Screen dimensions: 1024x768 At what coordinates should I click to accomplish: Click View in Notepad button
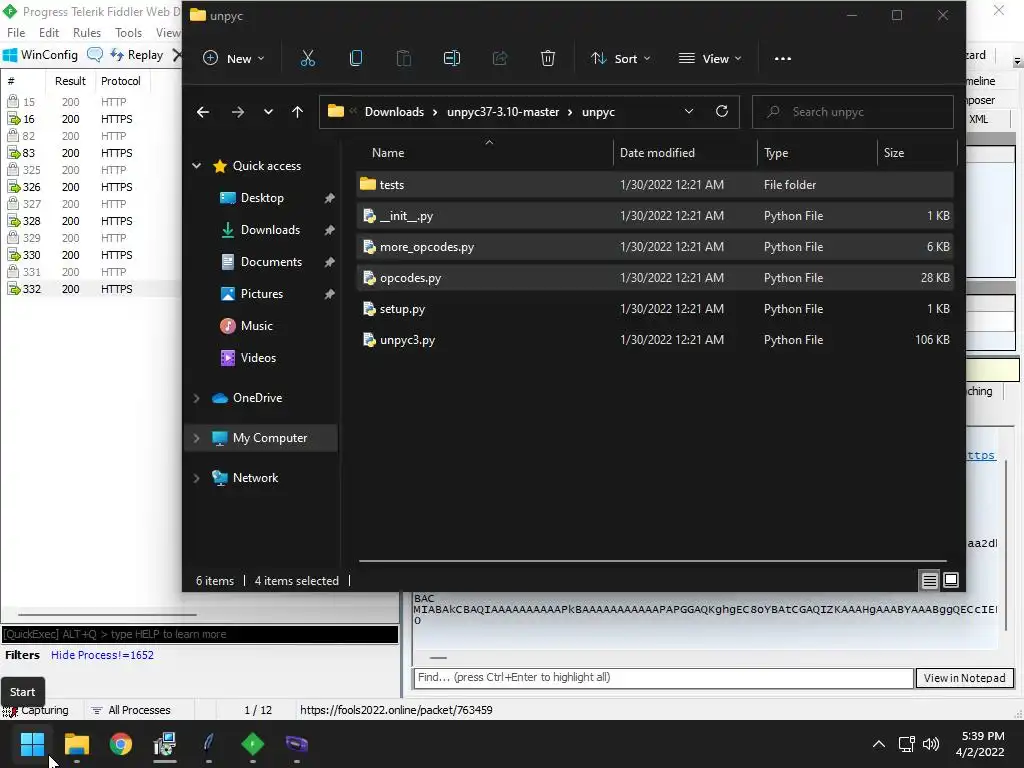tap(965, 678)
